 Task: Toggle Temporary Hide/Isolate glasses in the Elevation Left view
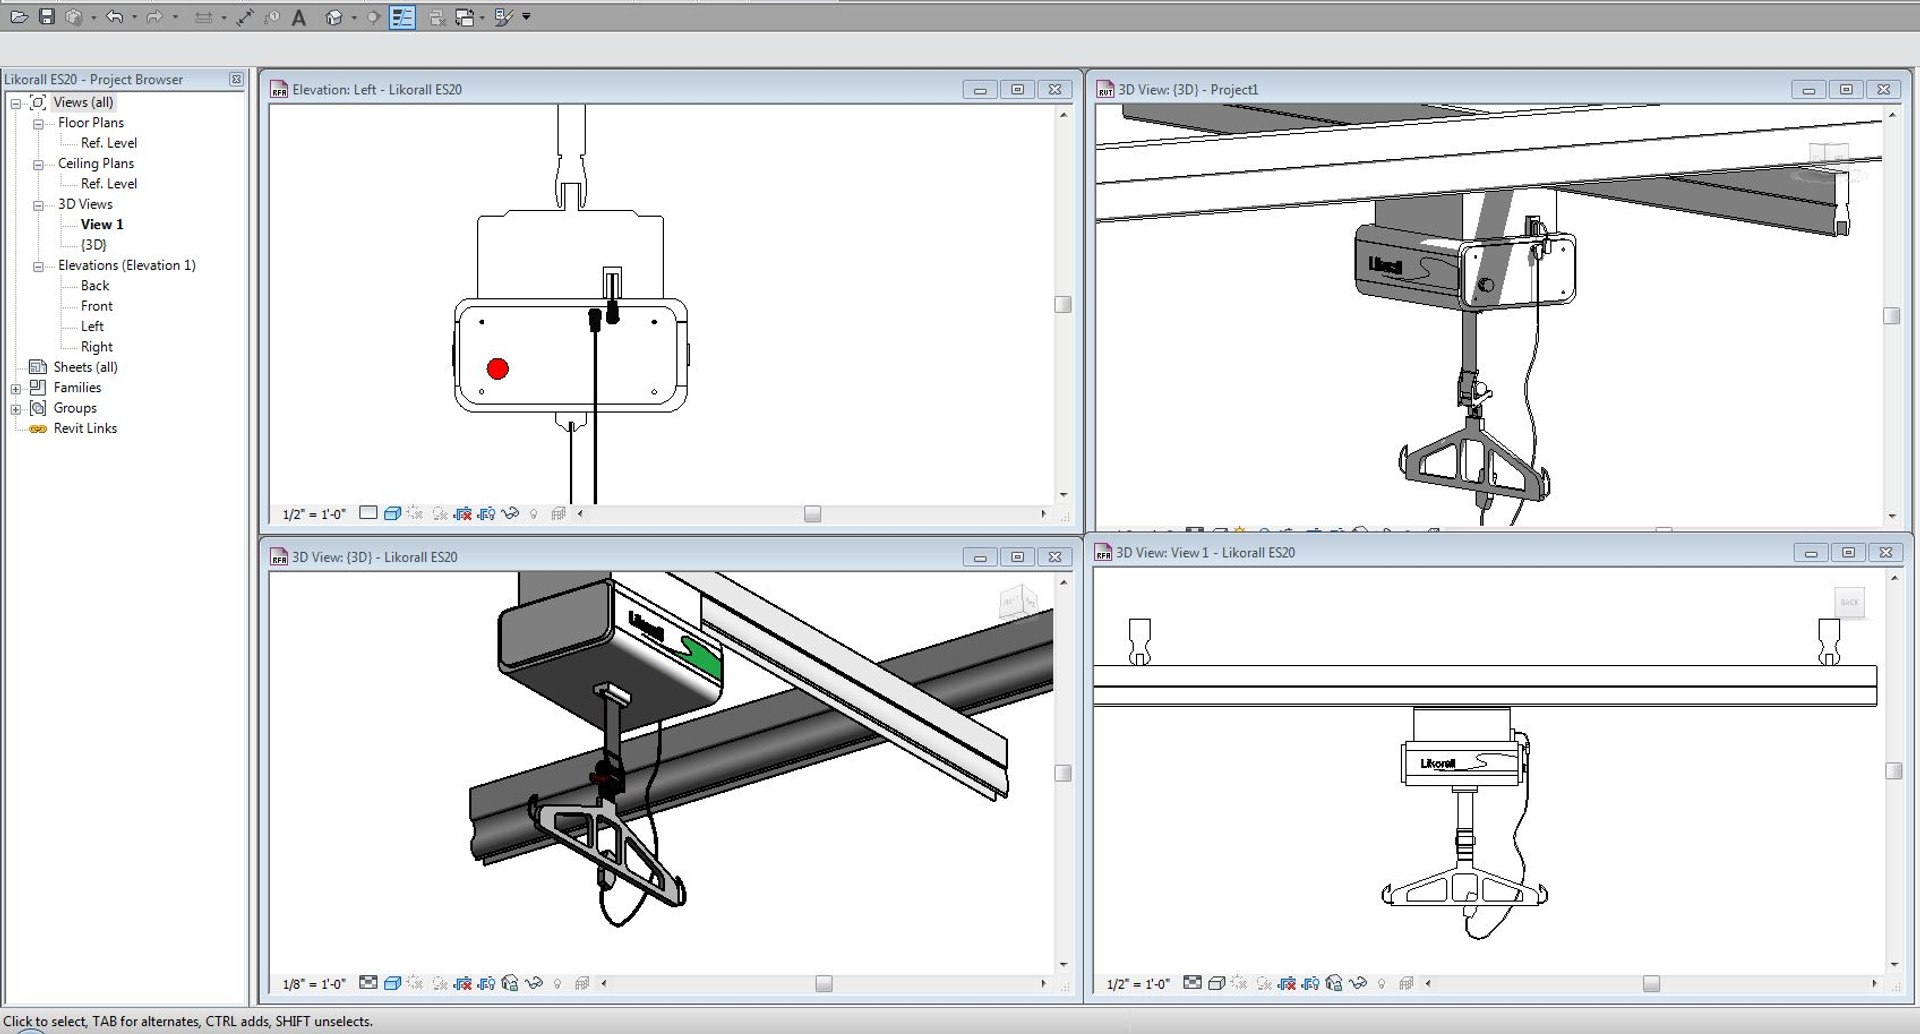point(510,514)
